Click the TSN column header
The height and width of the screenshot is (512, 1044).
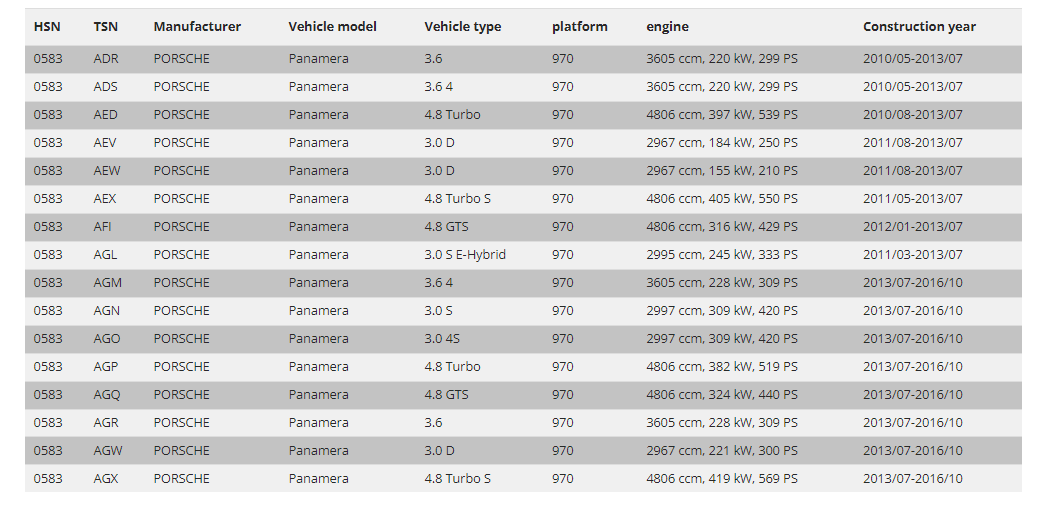(105, 27)
